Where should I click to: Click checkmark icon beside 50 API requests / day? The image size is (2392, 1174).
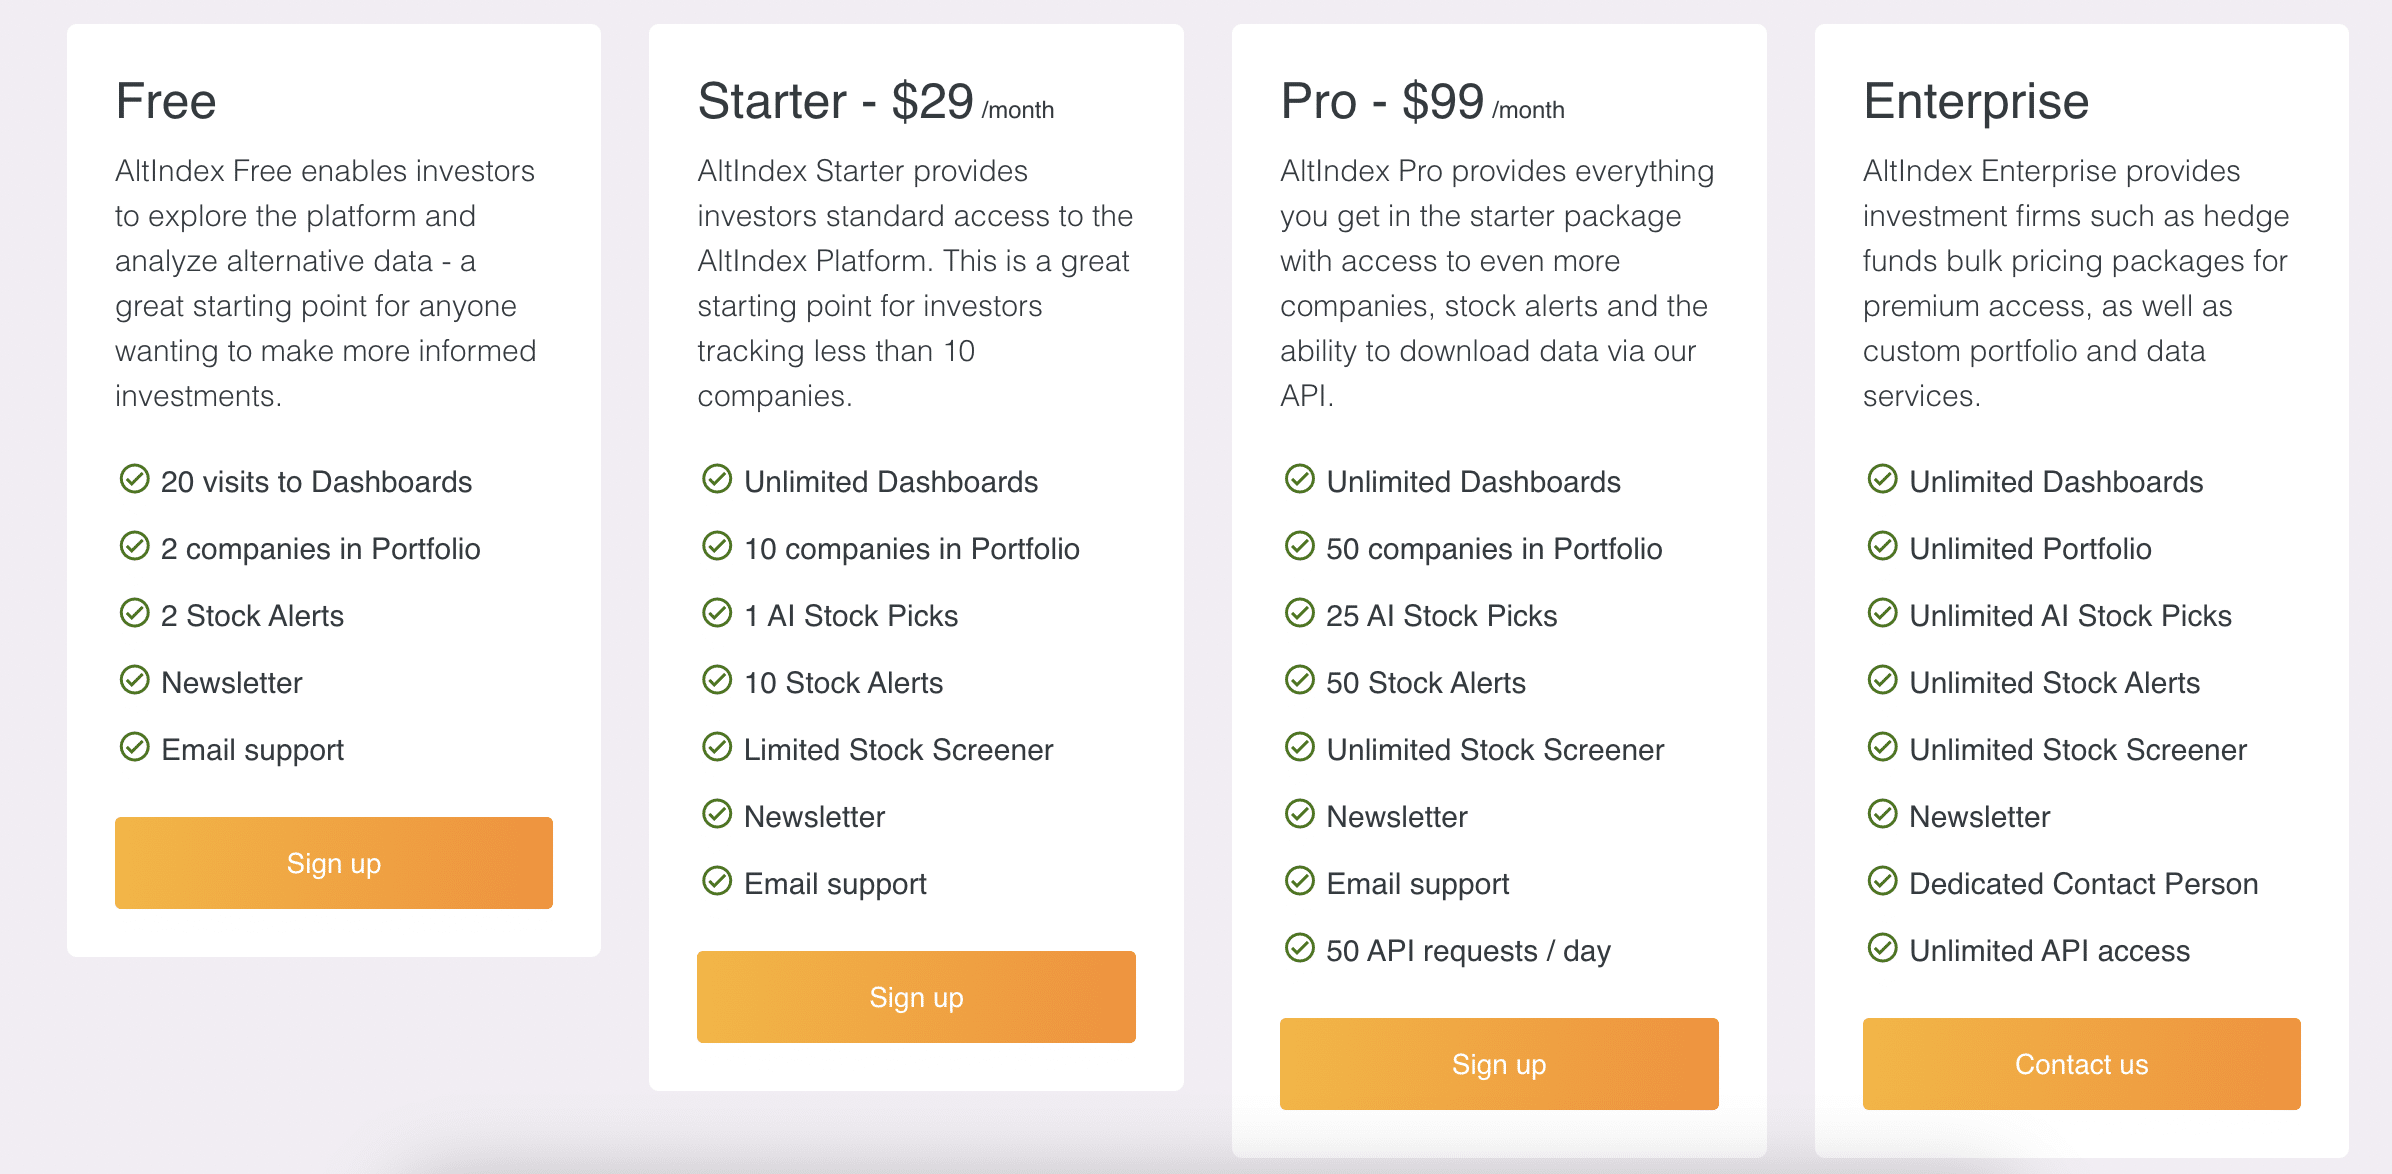1299,948
